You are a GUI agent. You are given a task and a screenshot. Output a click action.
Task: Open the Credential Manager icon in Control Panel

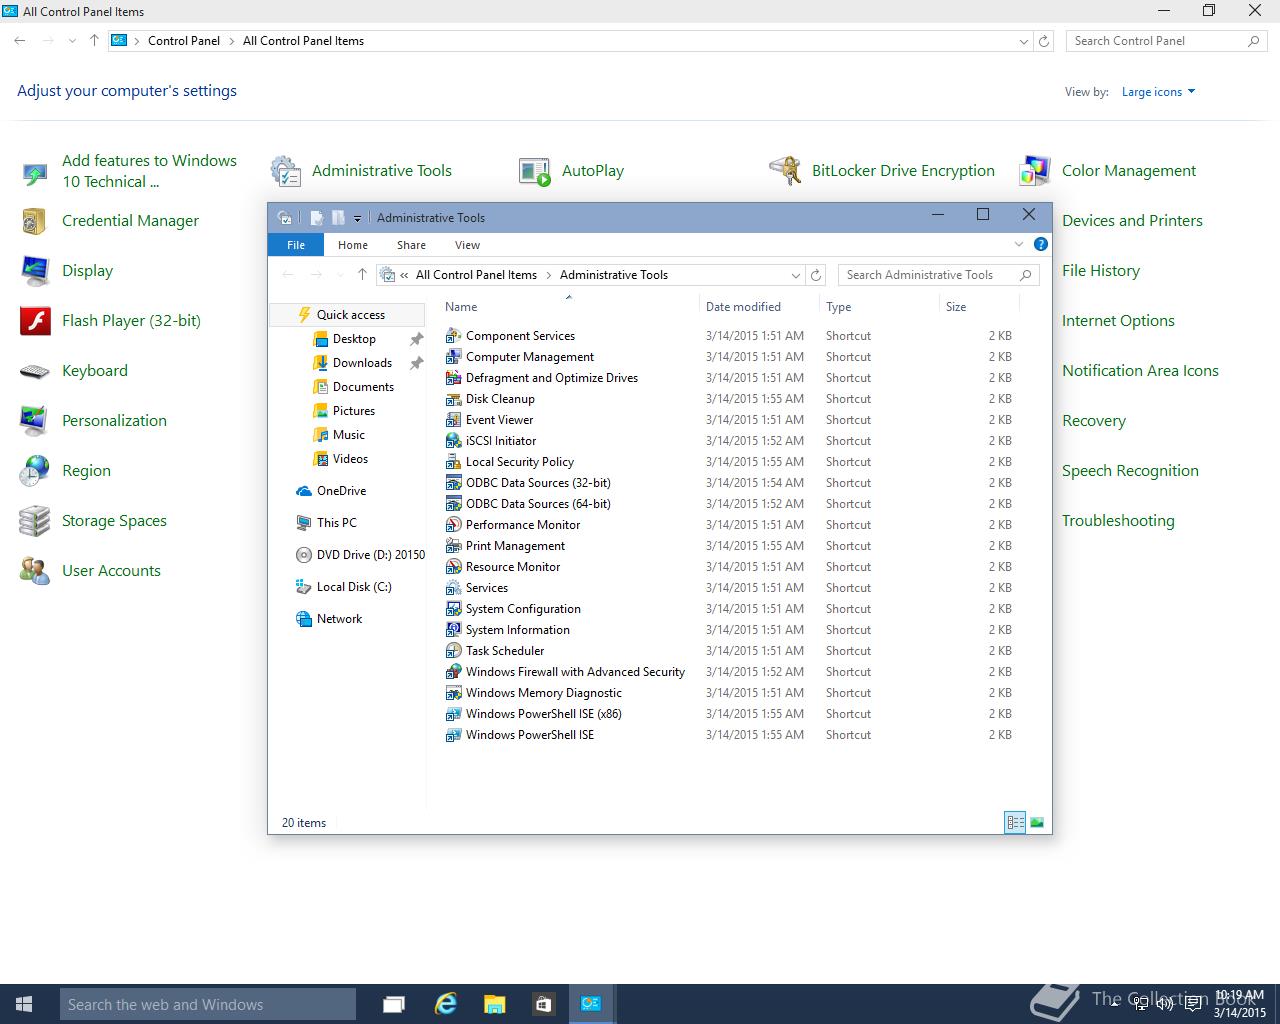point(34,221)
